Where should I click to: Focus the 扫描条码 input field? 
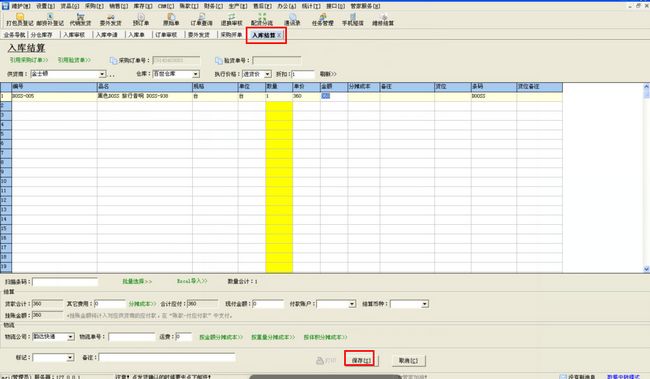point(65,282)
